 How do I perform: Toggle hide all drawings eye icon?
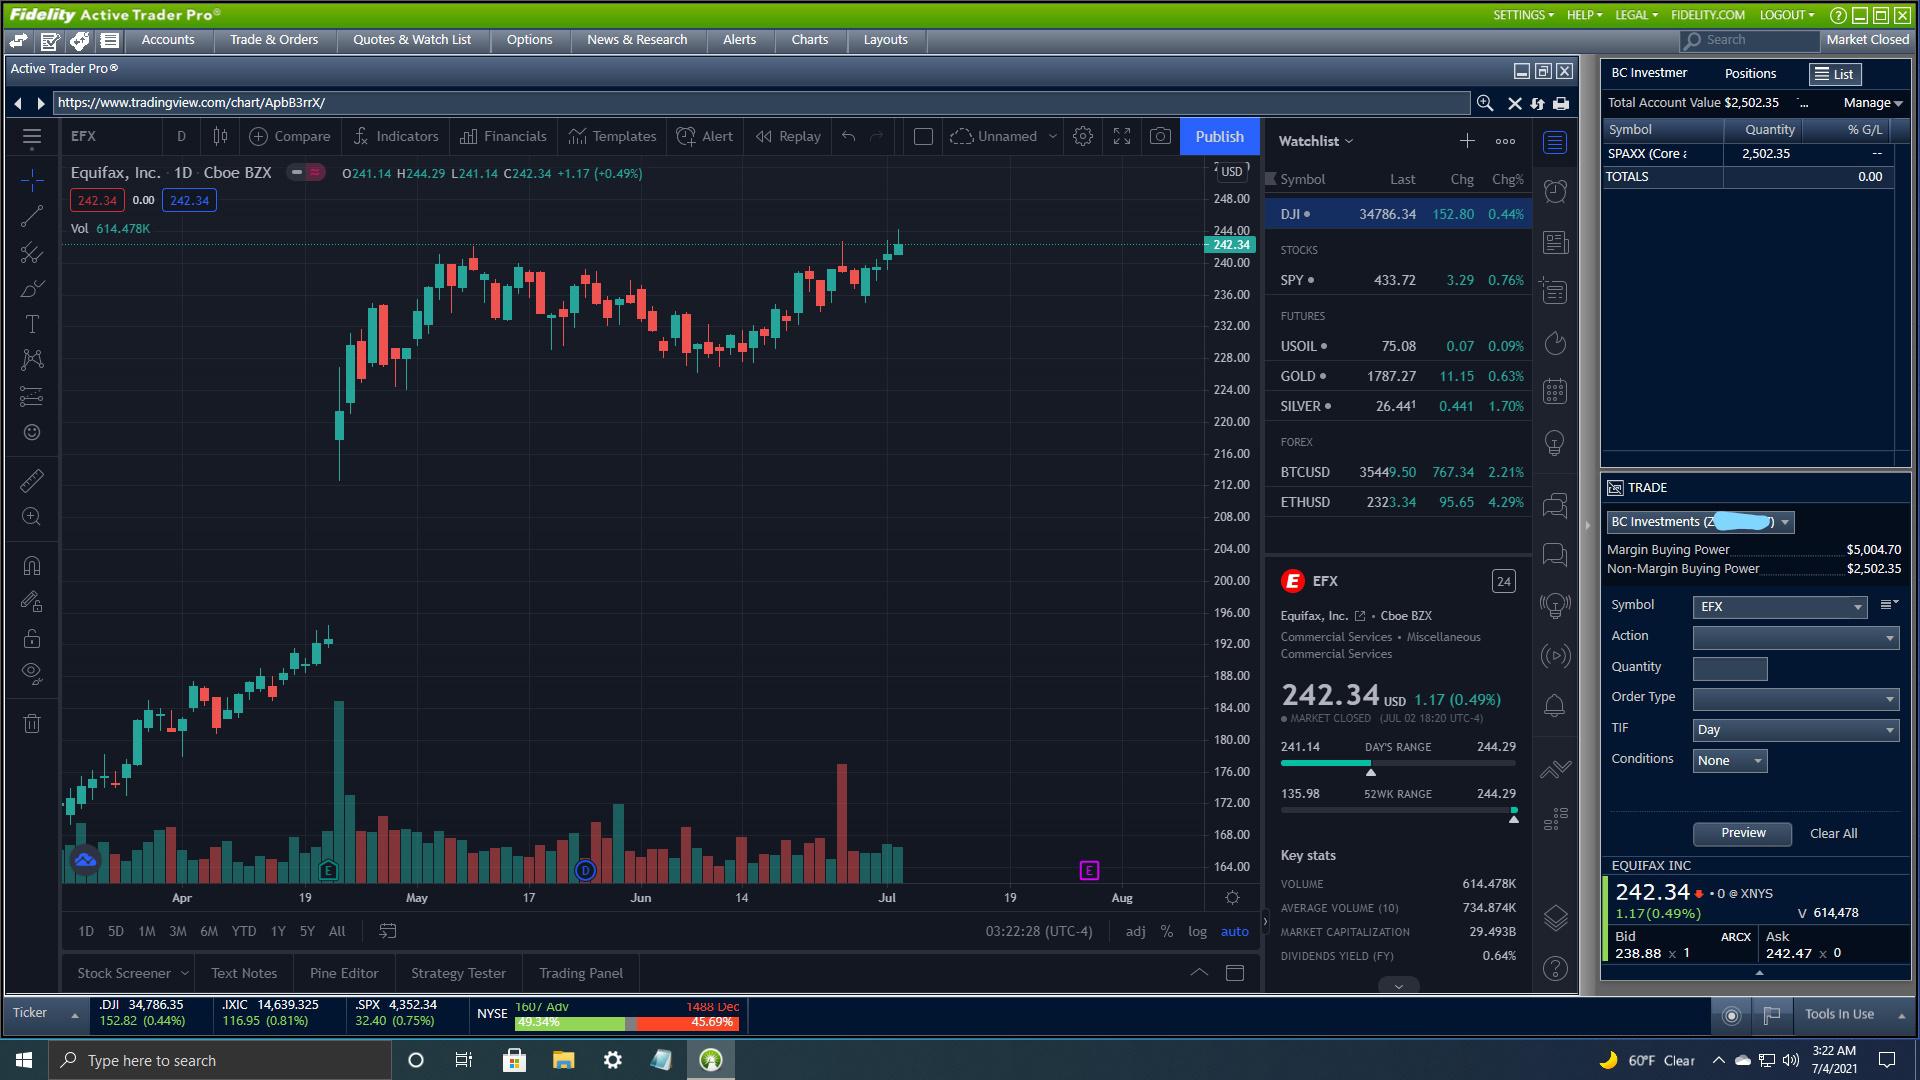pyautogui.click(x=32, y=673)
